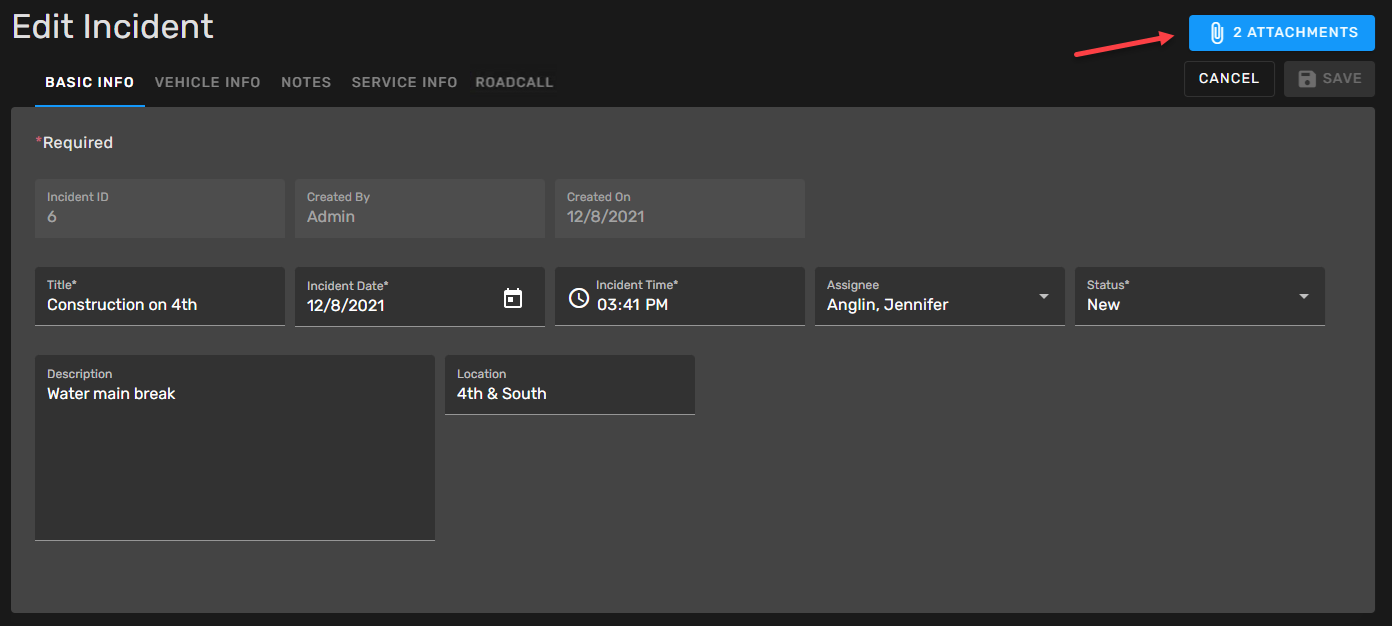Expand the Assignee dropdown arrow
This screenshot has height=626, width=1392.
pyautogui.click(x=1044, y=297)
